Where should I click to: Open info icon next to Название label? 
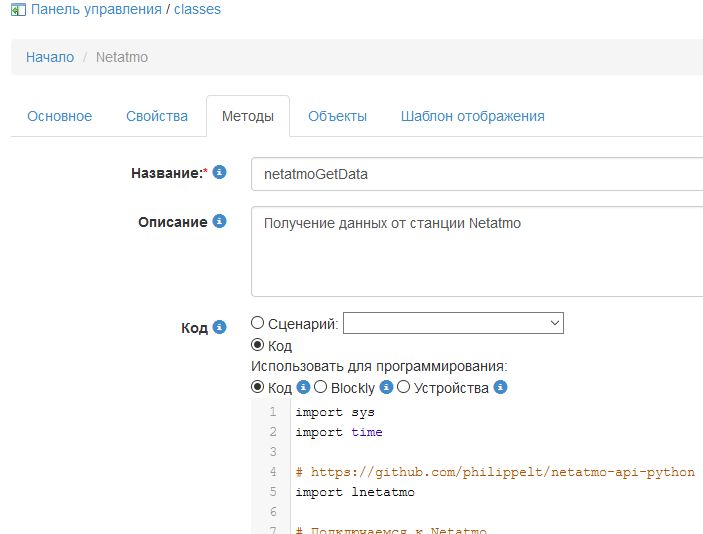point(219,172)
